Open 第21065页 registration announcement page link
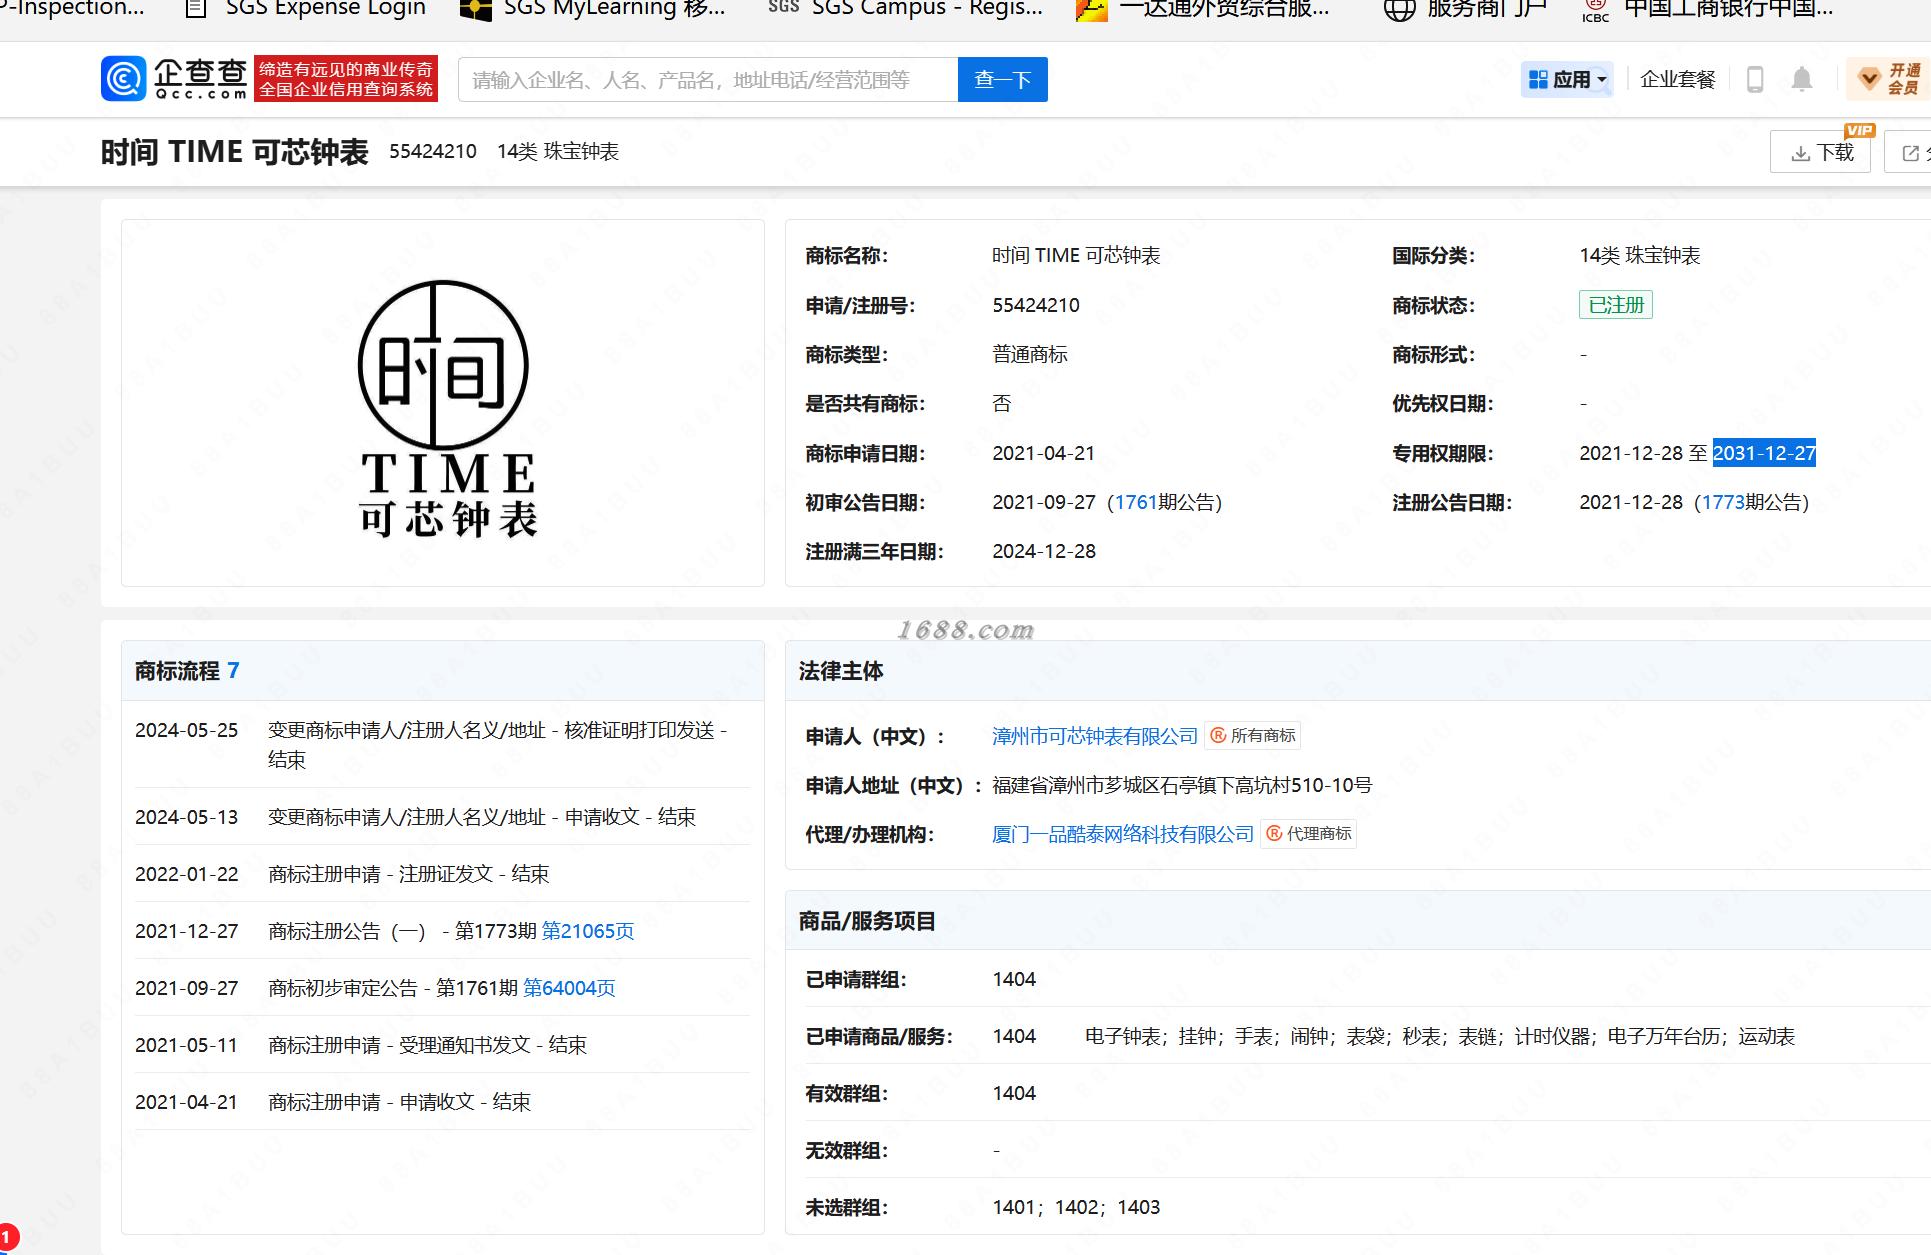The height and width of the screenshot is (1255, 1931). pos(588,931)
